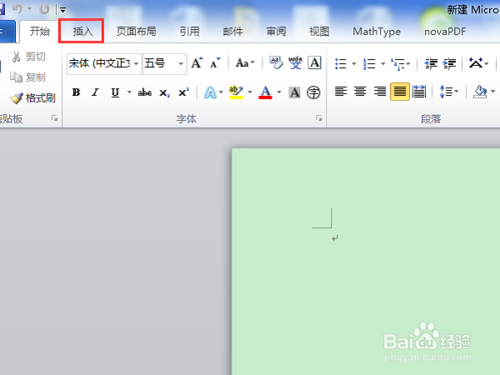Apply the yellow text highlight color
500x375 pixels.
236,92
